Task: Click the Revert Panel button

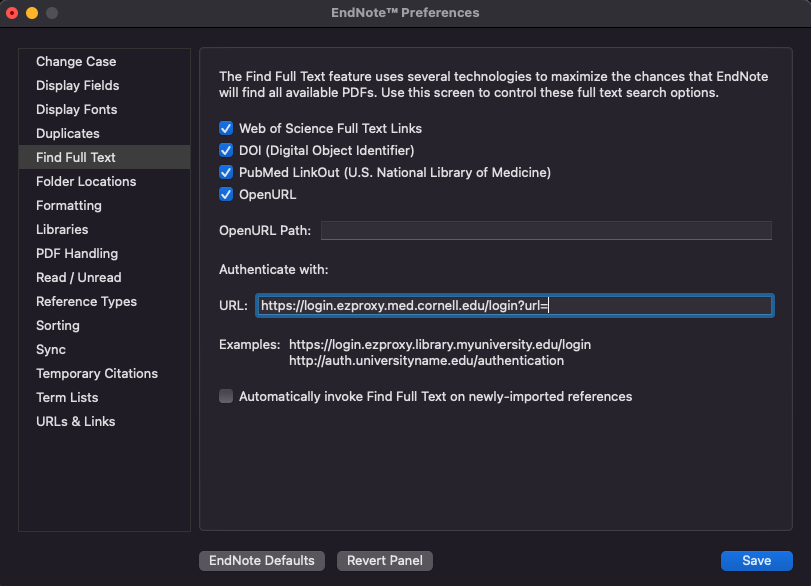Action: (x=385, y=561)
